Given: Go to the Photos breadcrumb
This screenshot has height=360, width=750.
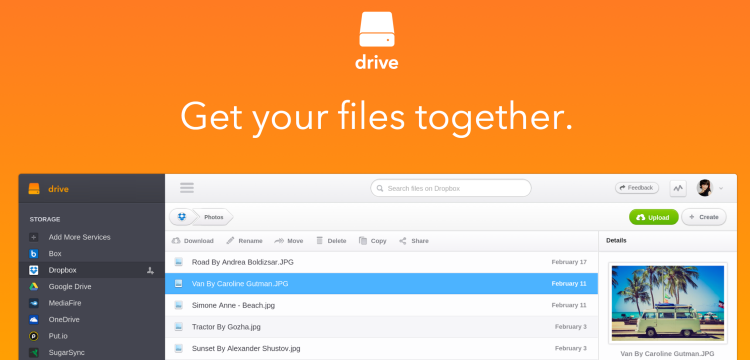Looking at the screenshot, I should coord(213,217).
